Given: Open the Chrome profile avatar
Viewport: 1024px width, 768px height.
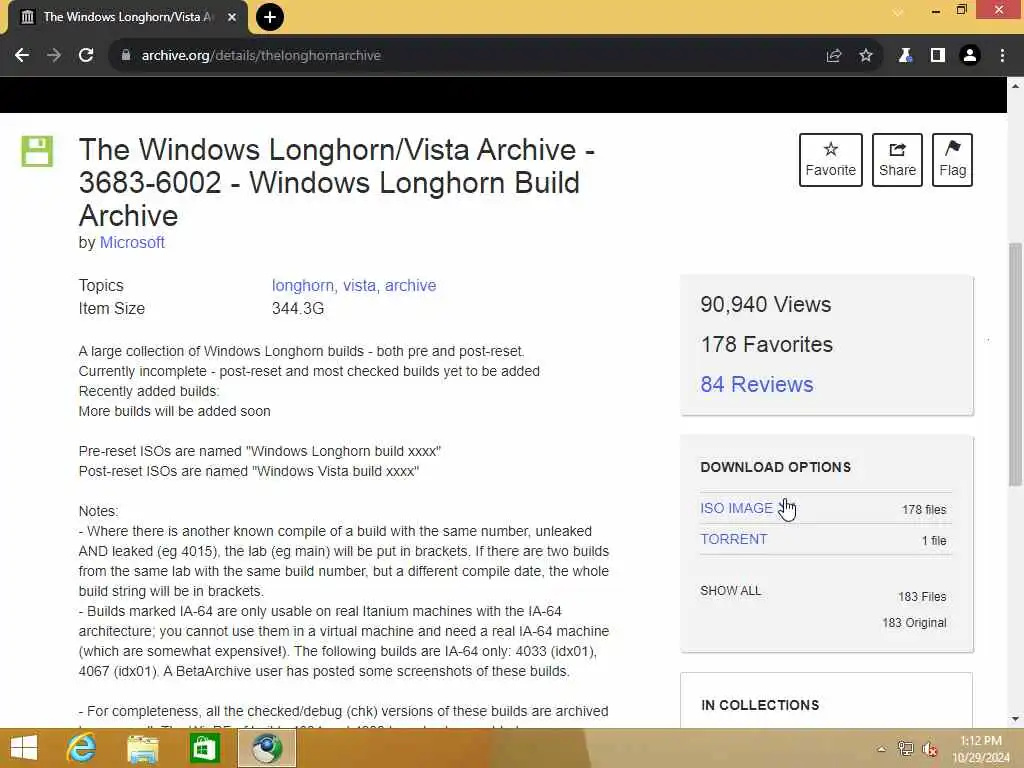Looking at the screenshot, I should tap(970, 56).
